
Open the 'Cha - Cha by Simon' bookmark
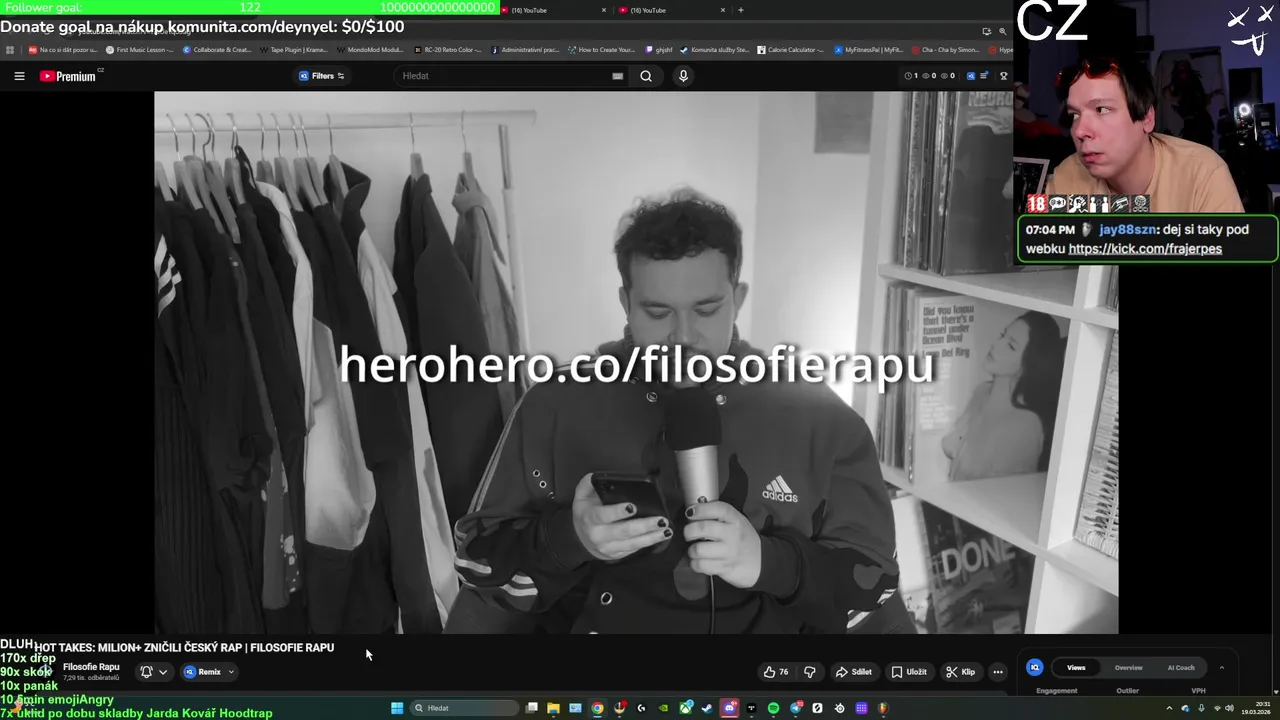(x=945, y=49)
